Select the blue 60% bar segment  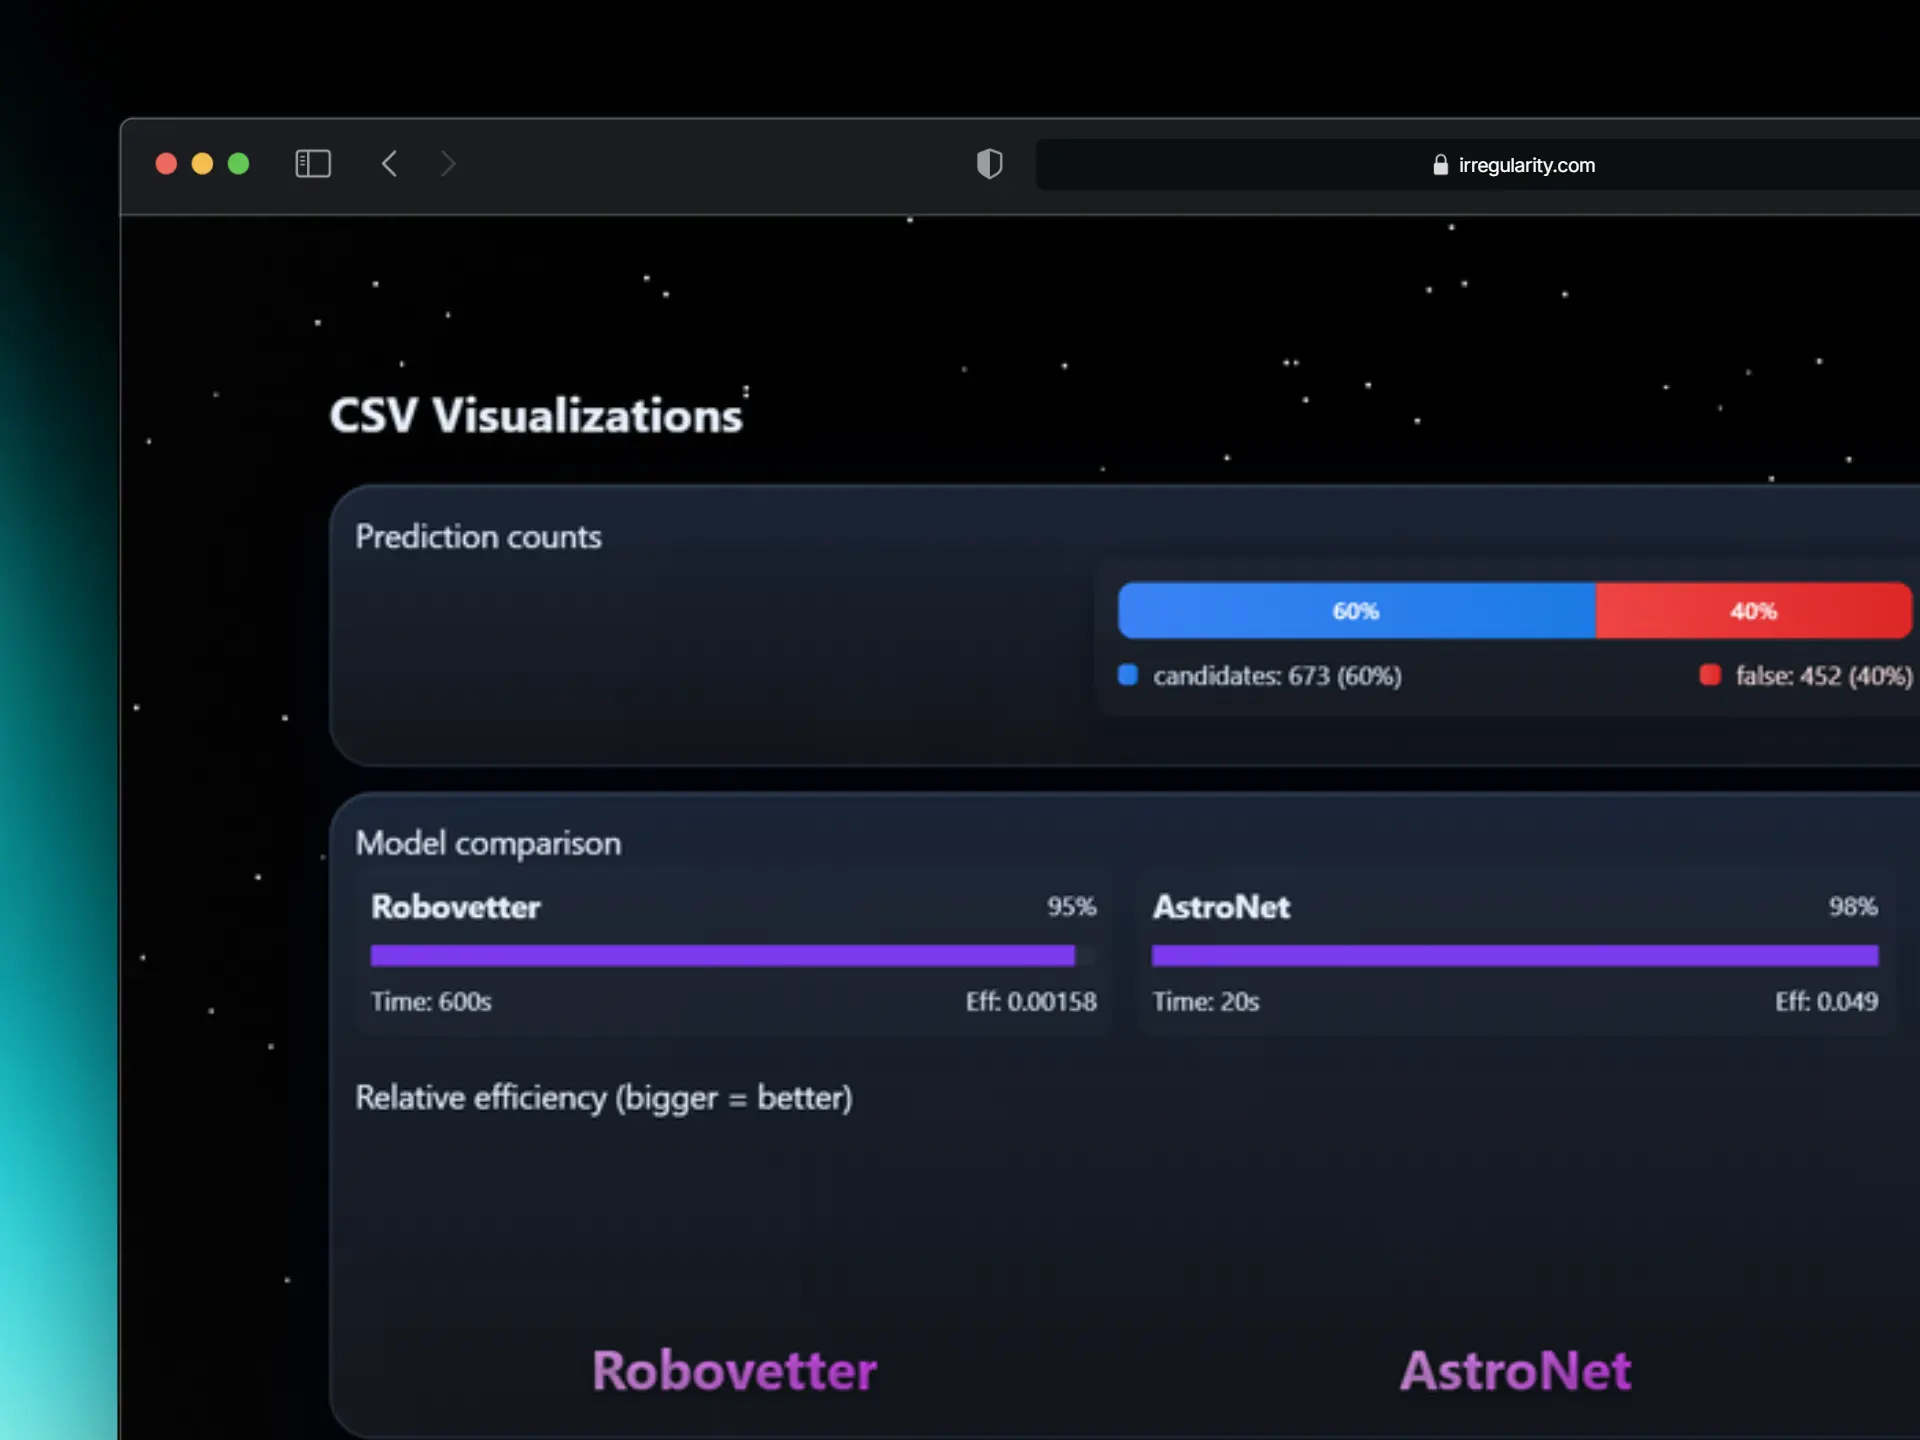(1356, 611)
